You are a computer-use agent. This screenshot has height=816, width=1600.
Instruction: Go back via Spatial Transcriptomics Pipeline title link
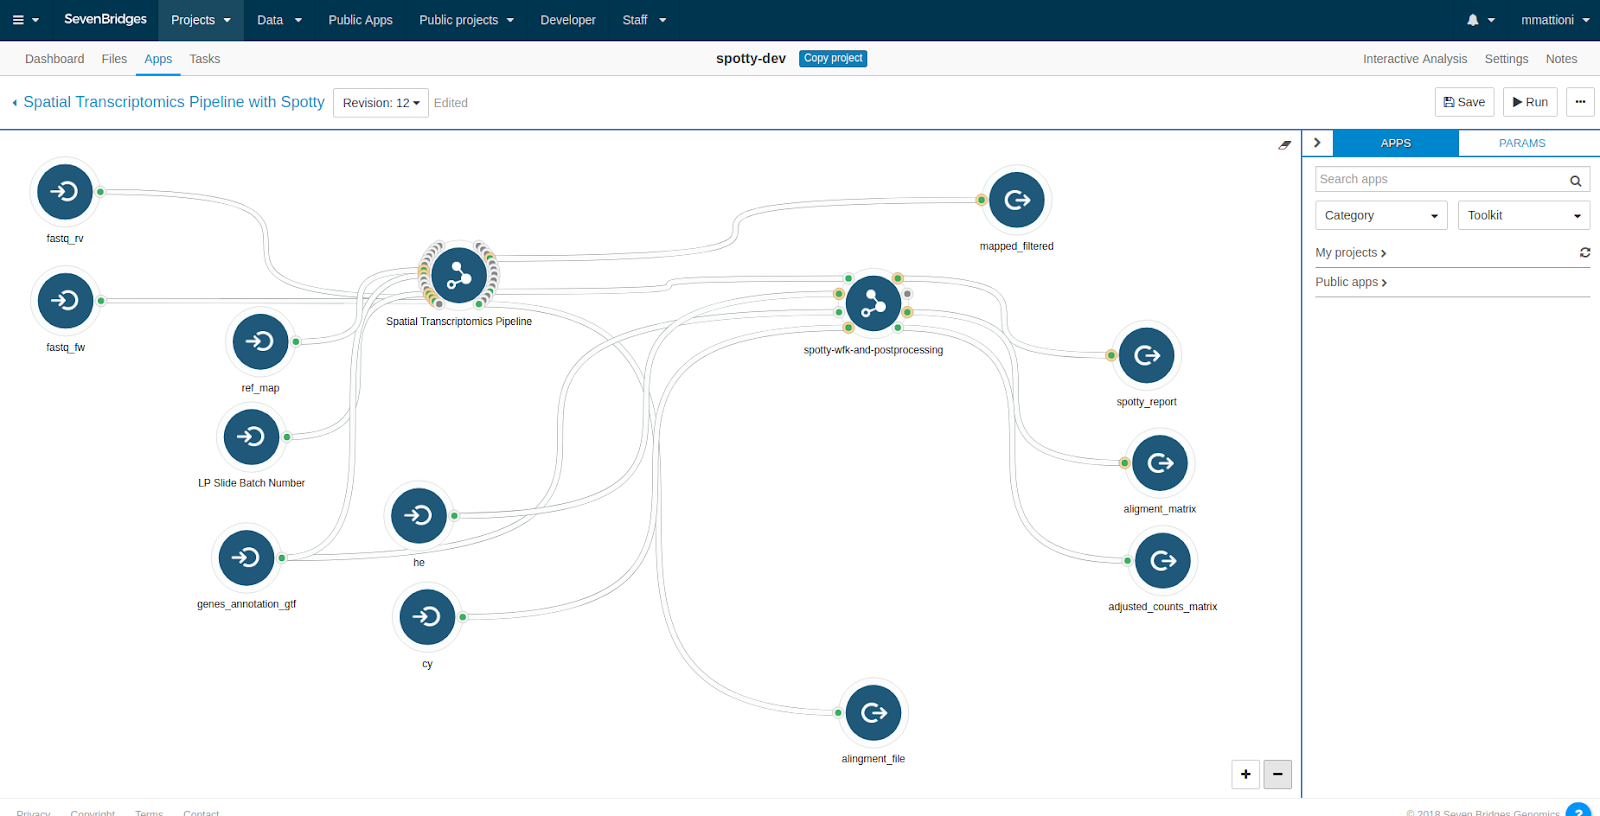[174, 102]
